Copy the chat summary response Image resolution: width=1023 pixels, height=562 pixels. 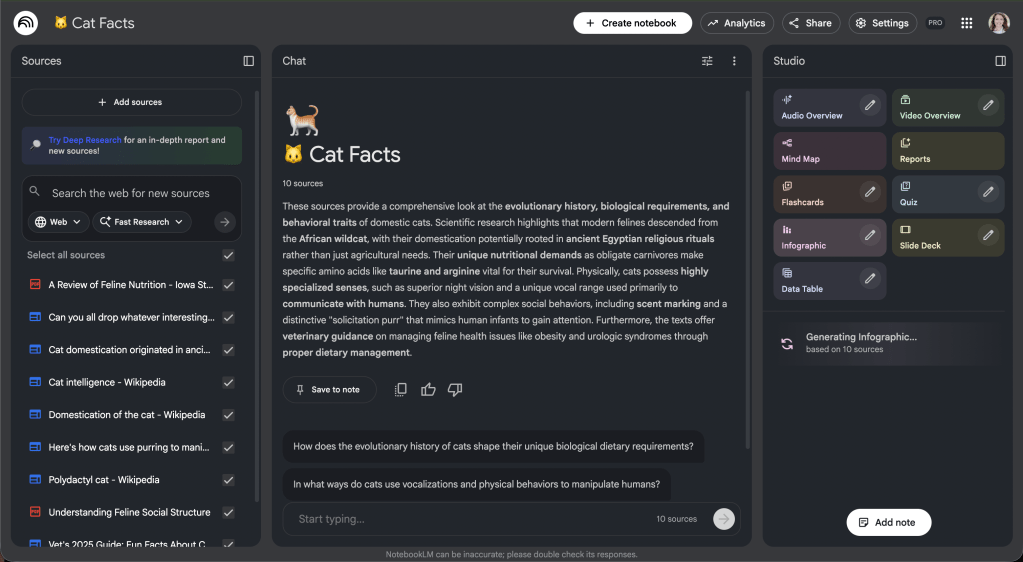401,389
